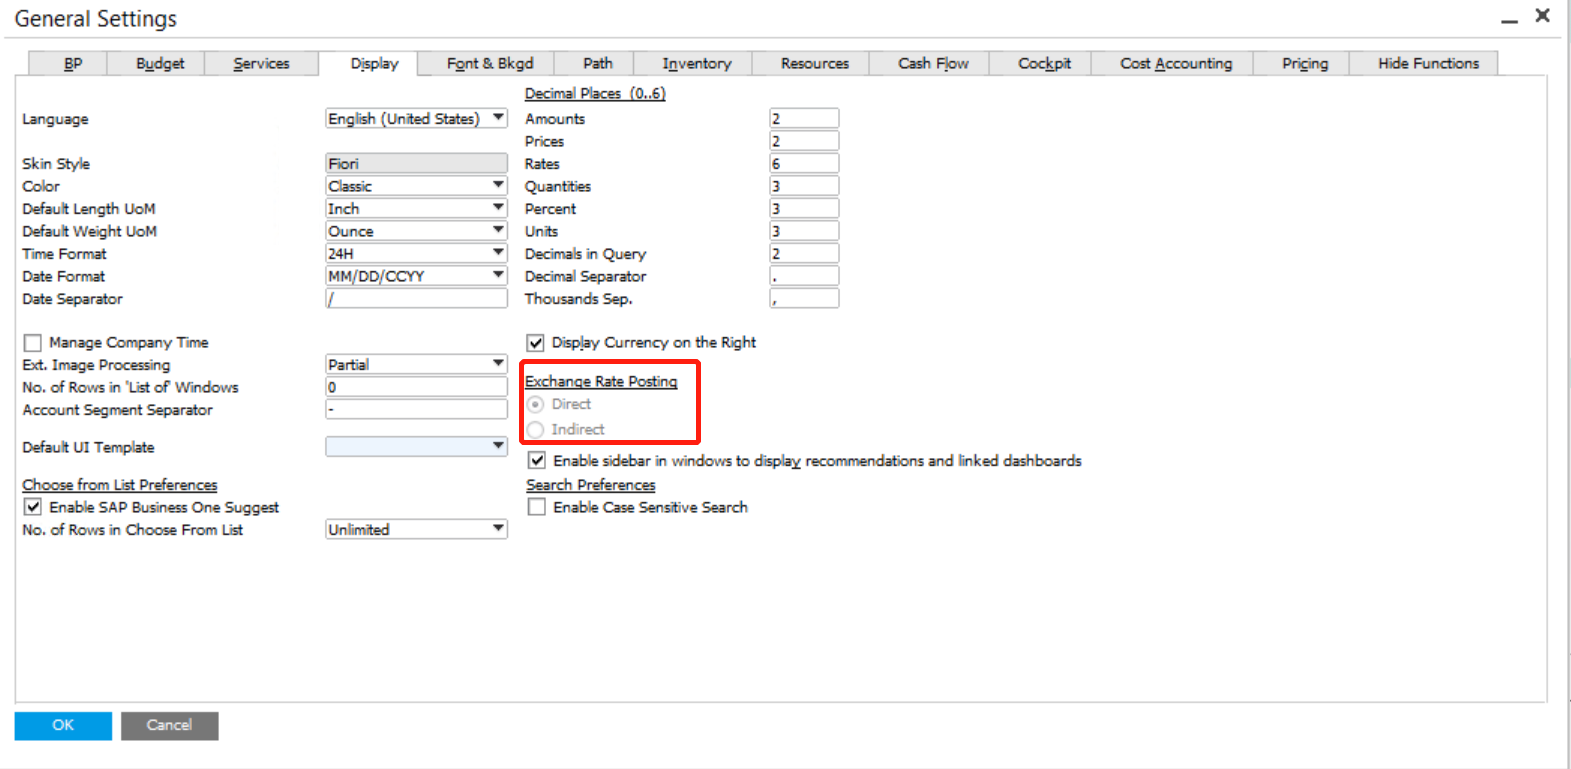Open the Language dropdown
The height and width of the screenshot is (769, 1571).
tap(497, 118)
